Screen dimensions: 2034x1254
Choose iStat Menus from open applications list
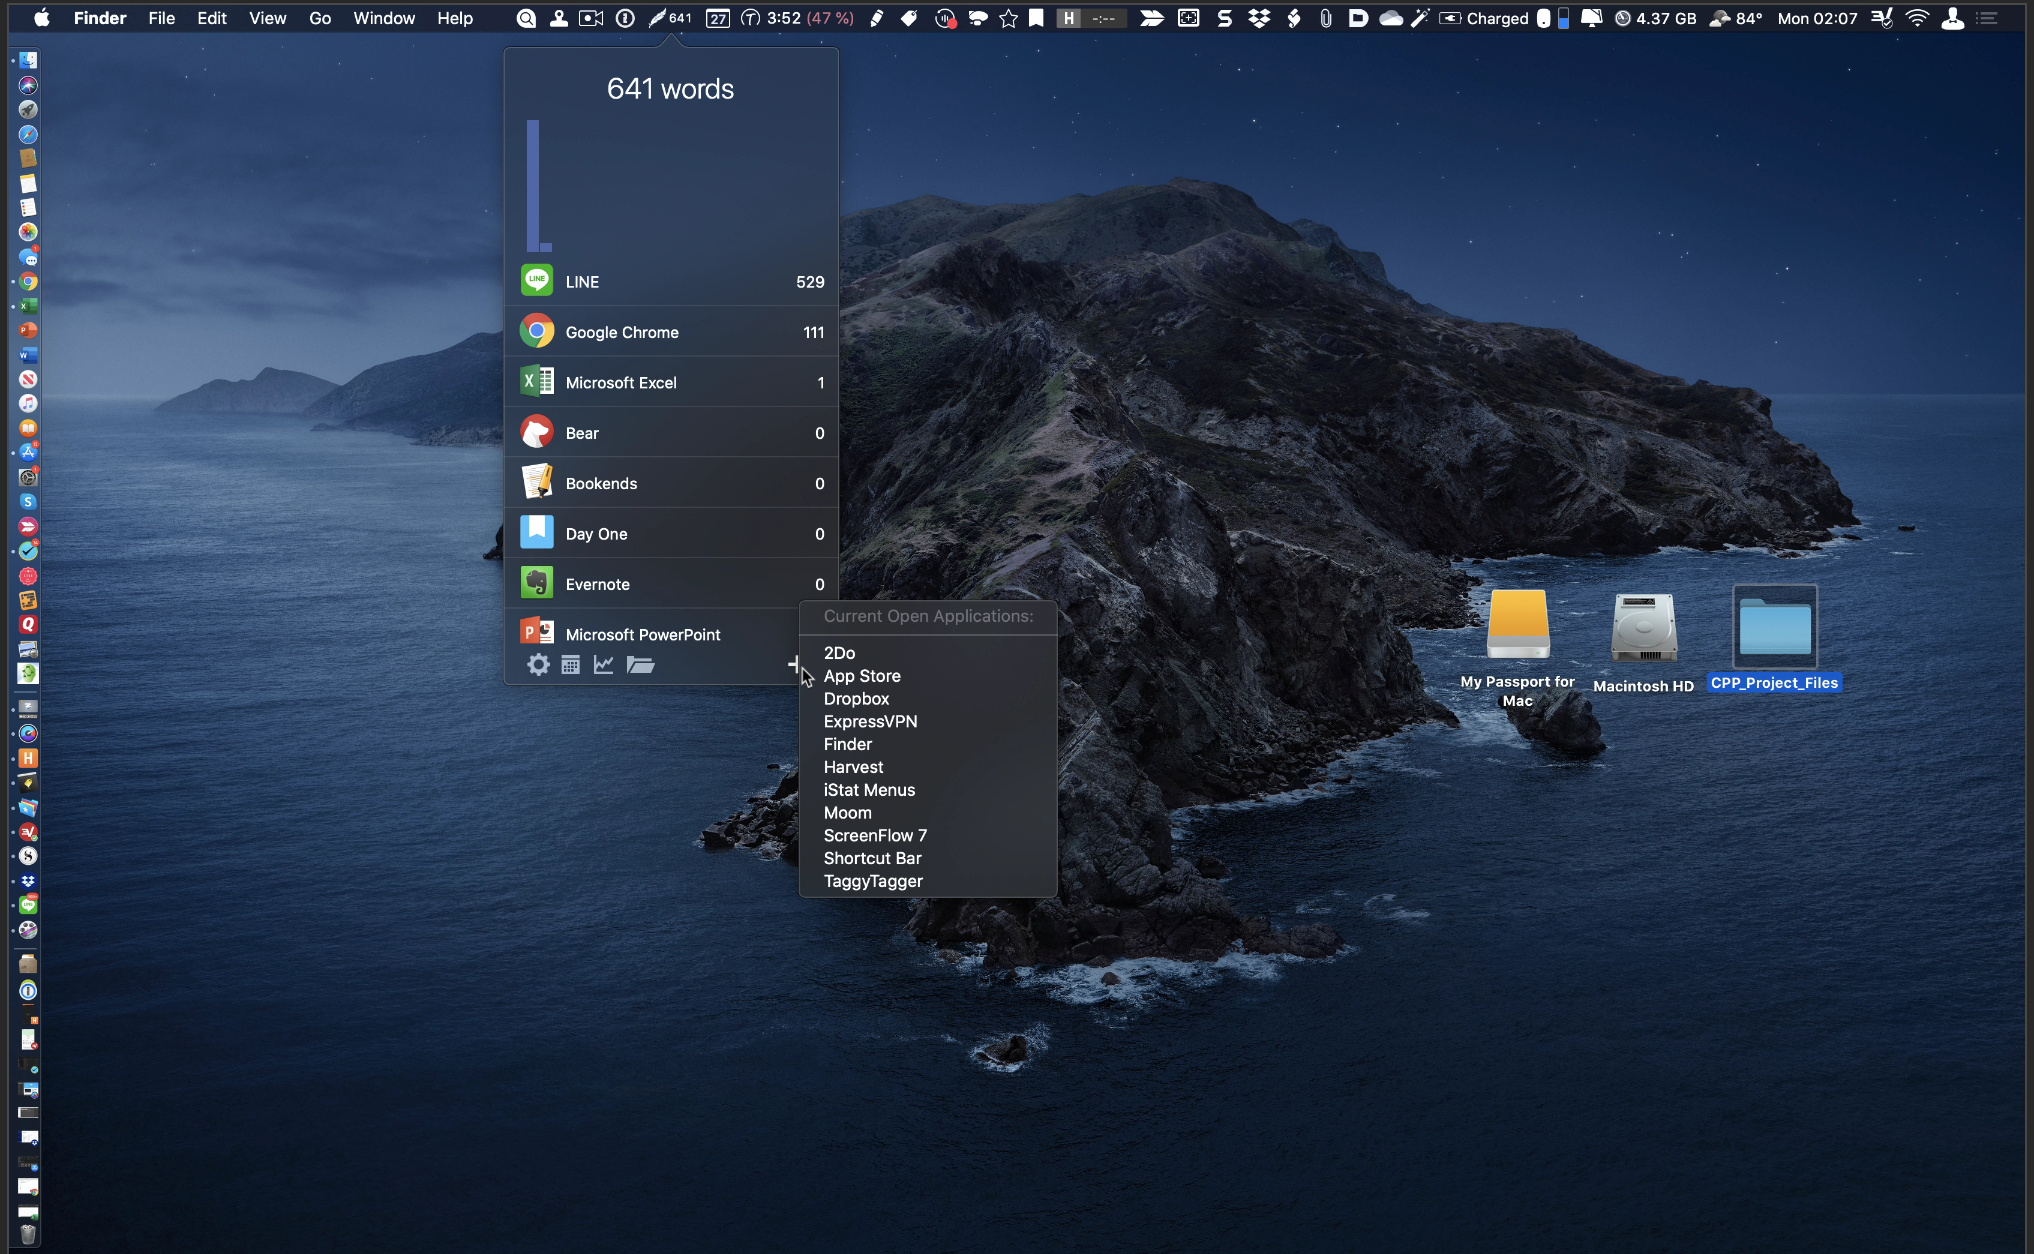(928, 790)
